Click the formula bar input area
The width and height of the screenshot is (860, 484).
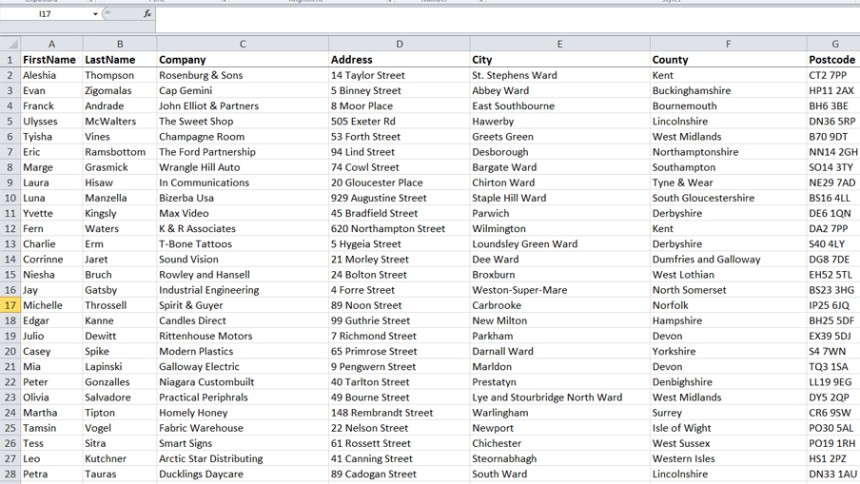[507, 20]
